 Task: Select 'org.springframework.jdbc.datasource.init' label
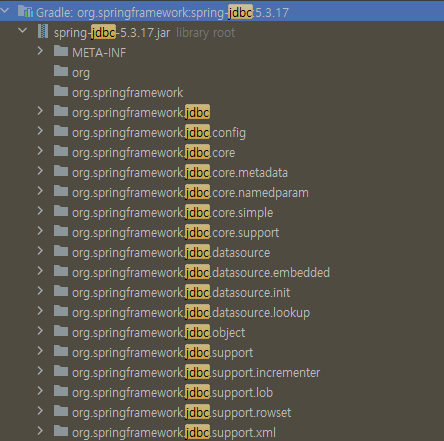(181, 293)
